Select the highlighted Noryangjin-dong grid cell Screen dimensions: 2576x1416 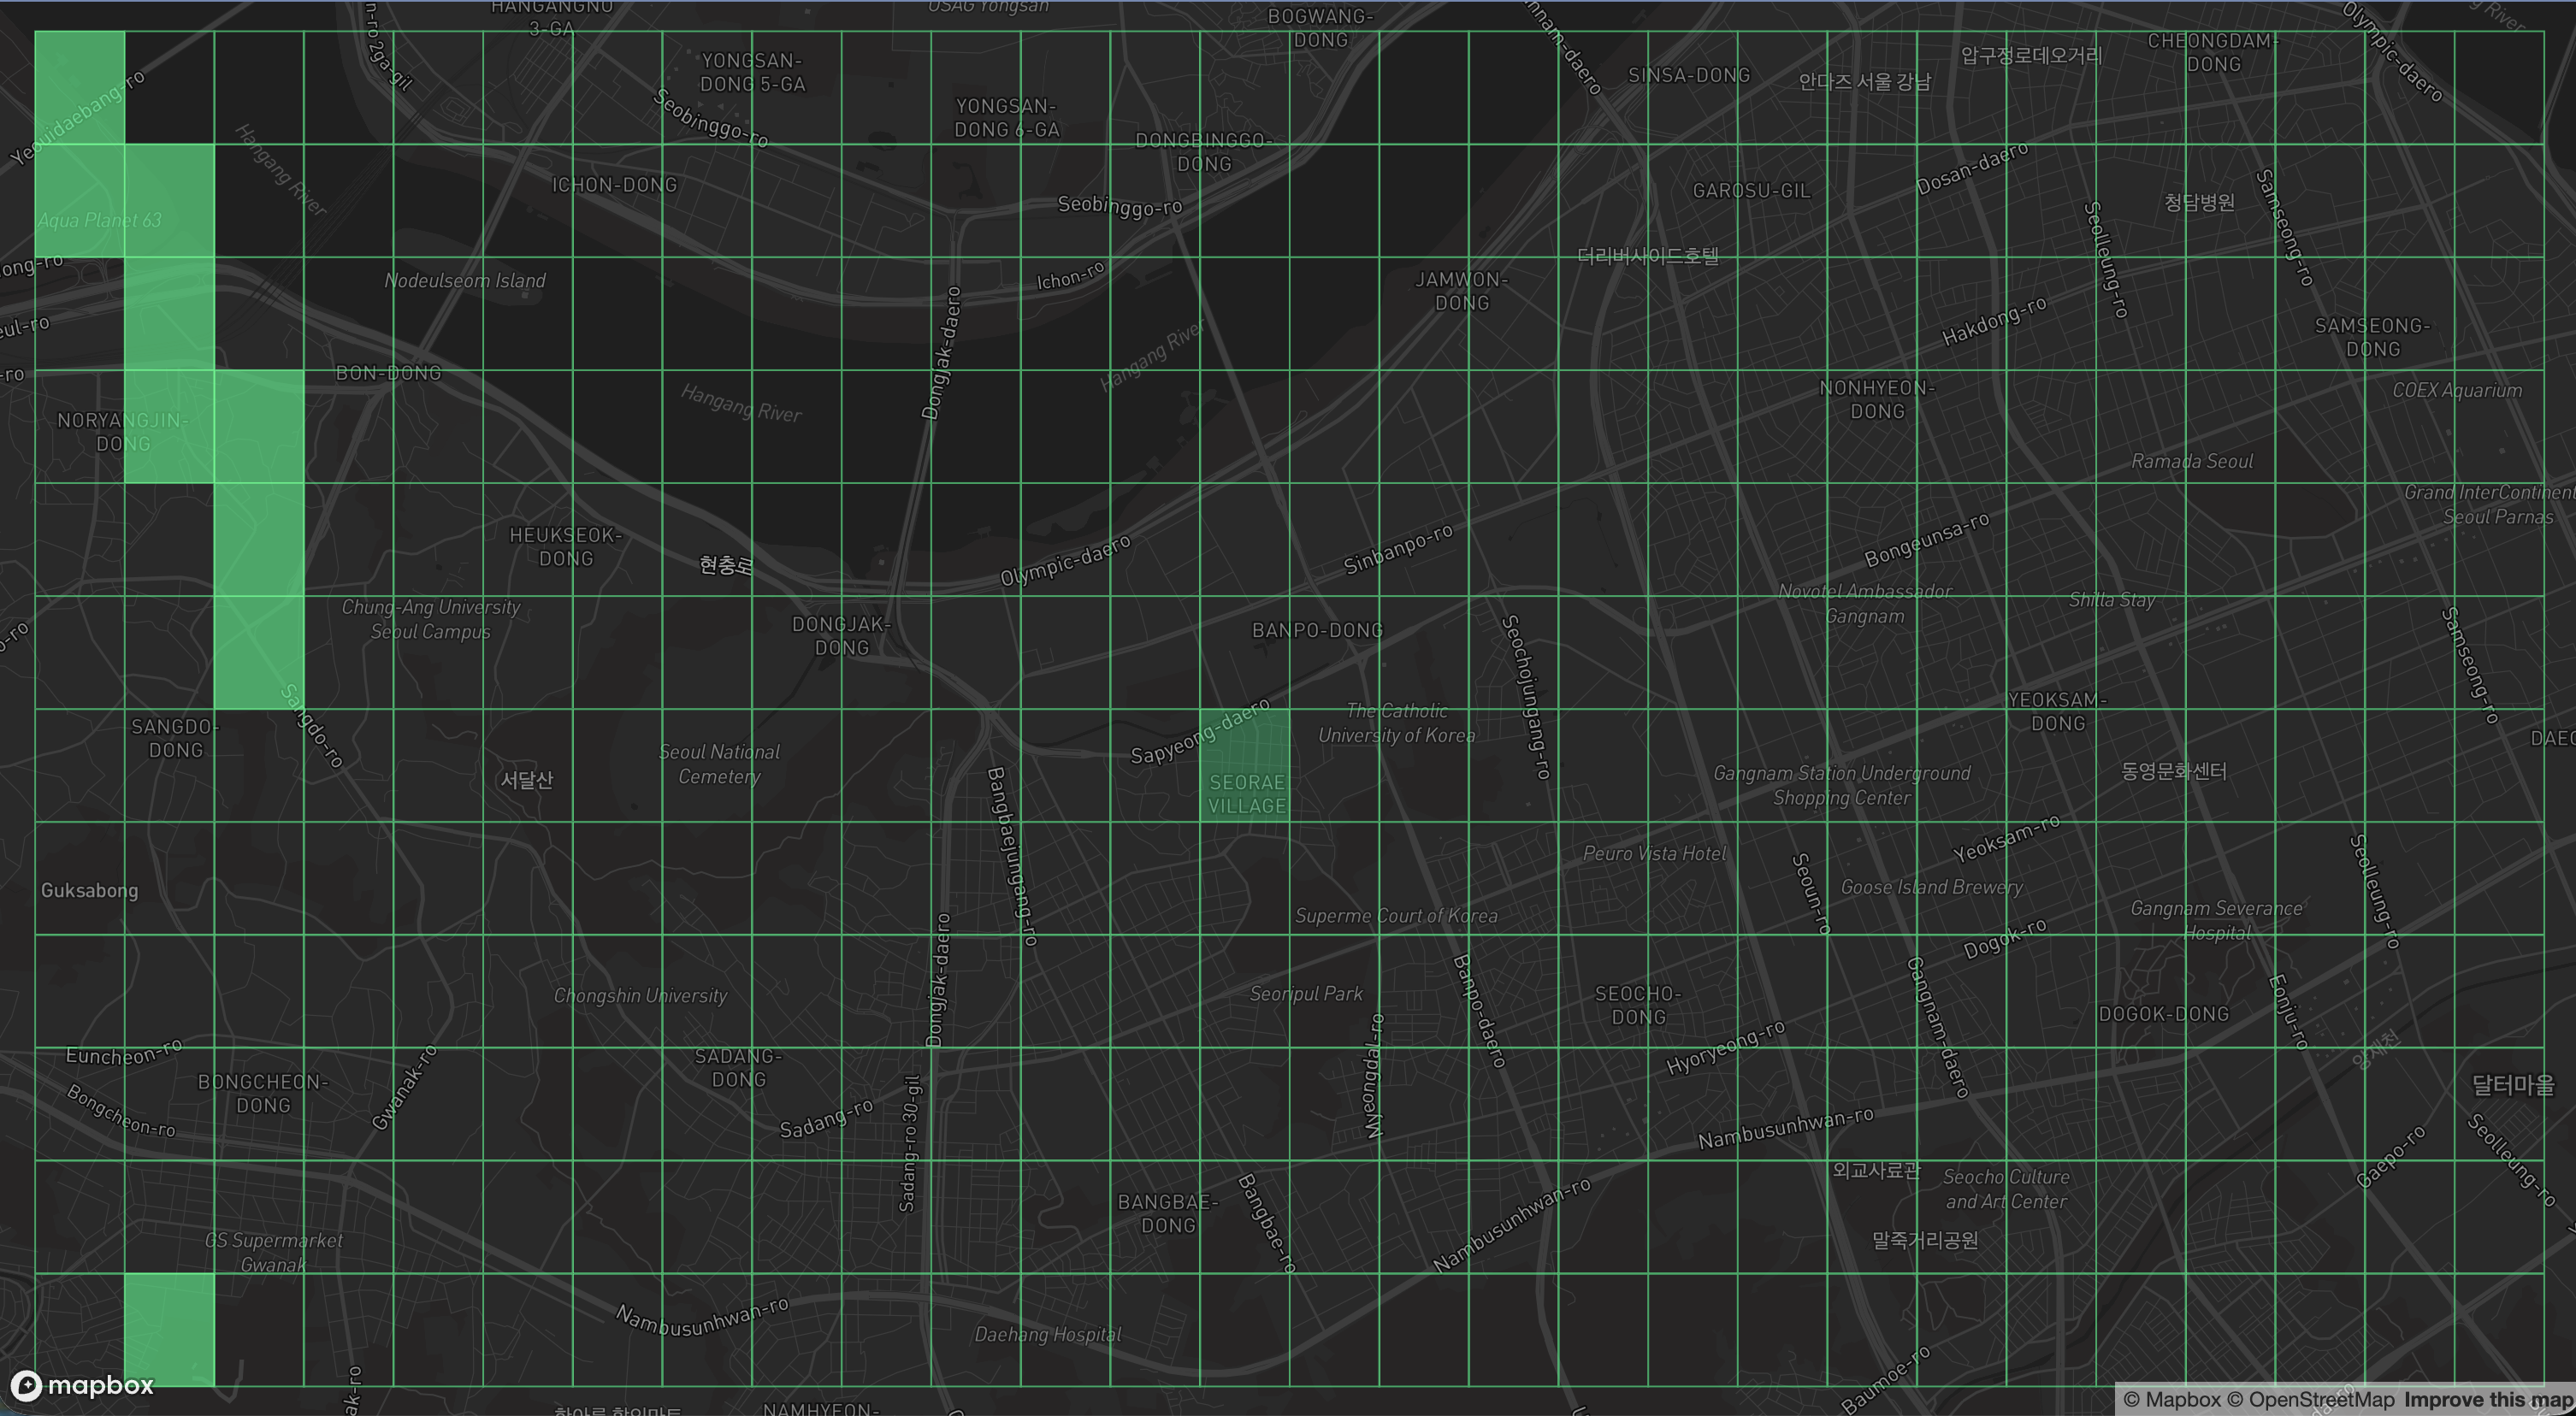point(168,427)
